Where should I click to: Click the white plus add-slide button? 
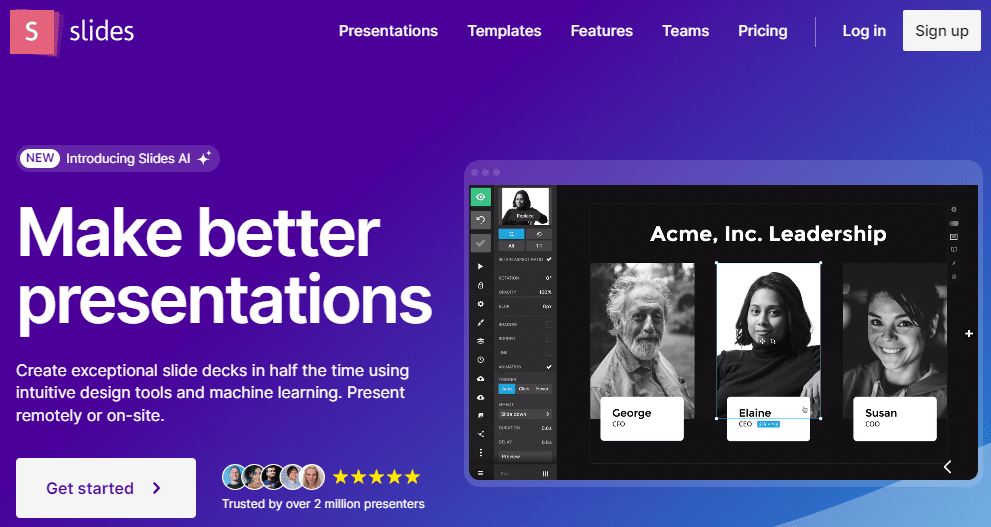[969, 333]
